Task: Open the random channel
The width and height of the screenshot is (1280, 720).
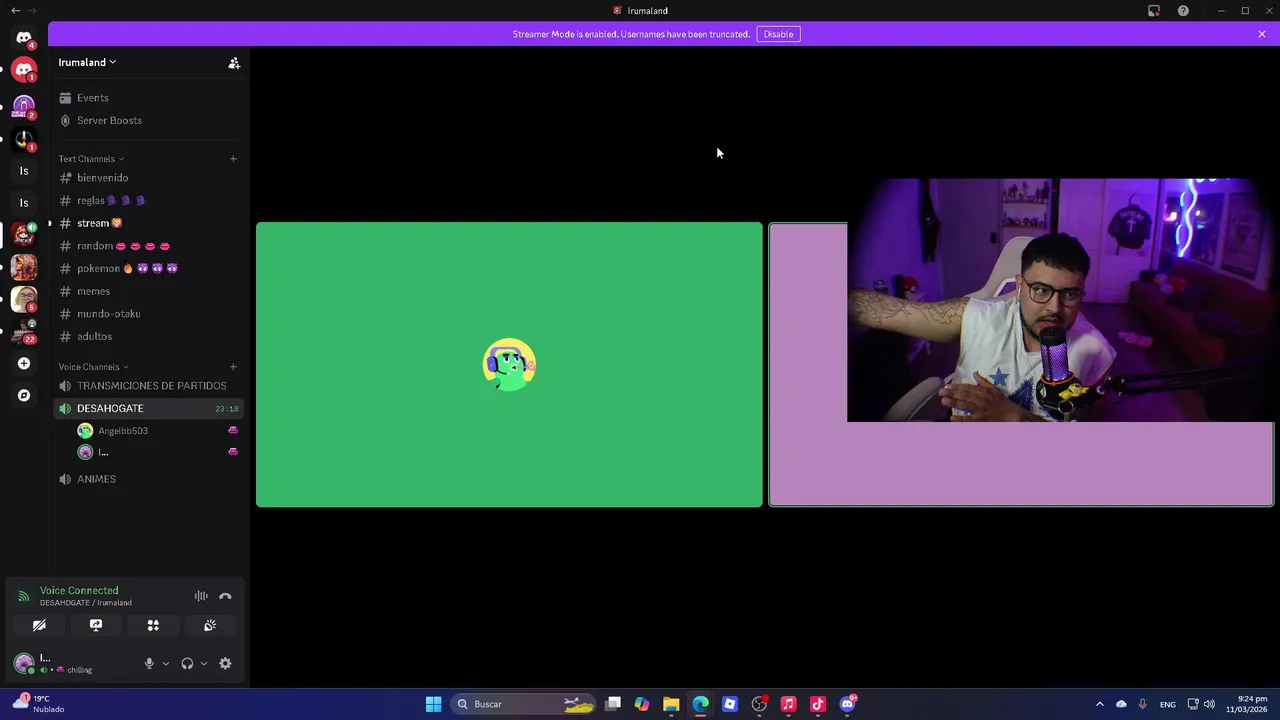Action: (x=147, y=246)
